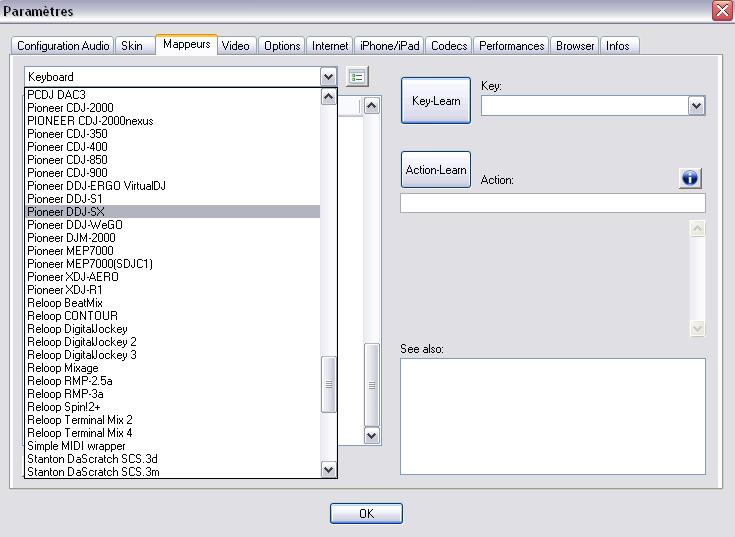Collapse the Keyboard device dropdown arrow
This screenshot has width=735, height=537.
(x=328, y=77)
